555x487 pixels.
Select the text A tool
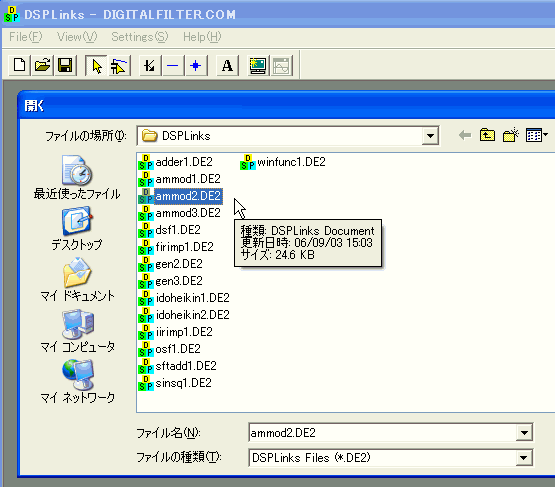tap(227, 65)
